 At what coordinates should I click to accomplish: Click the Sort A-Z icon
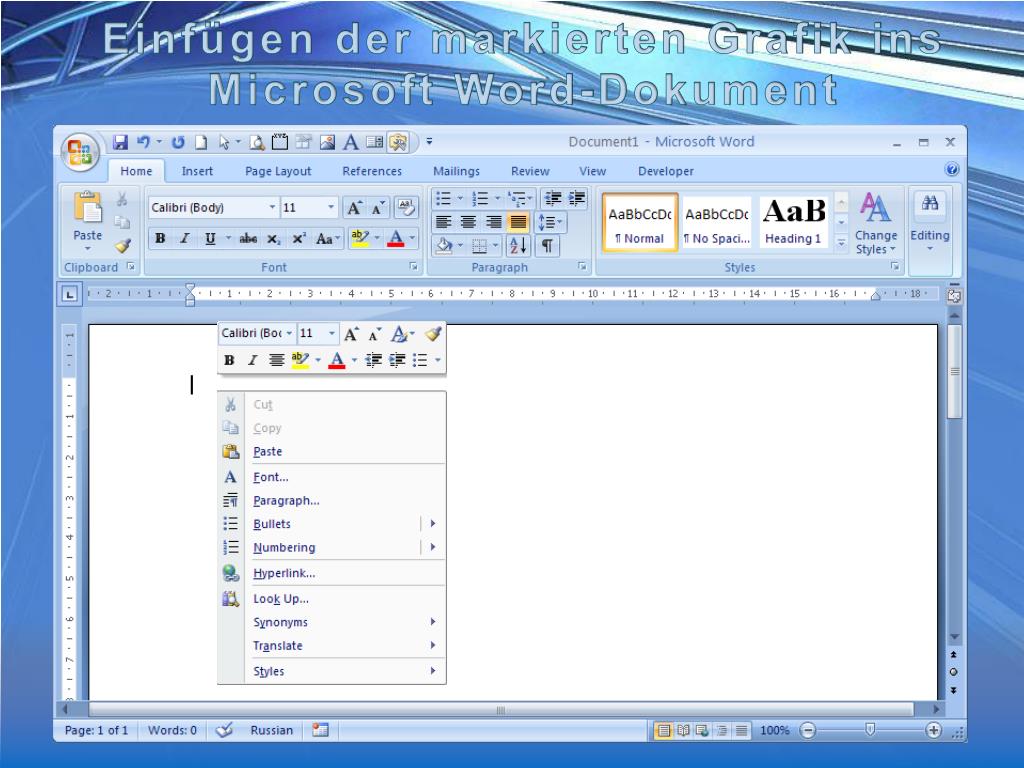[518, 246]
